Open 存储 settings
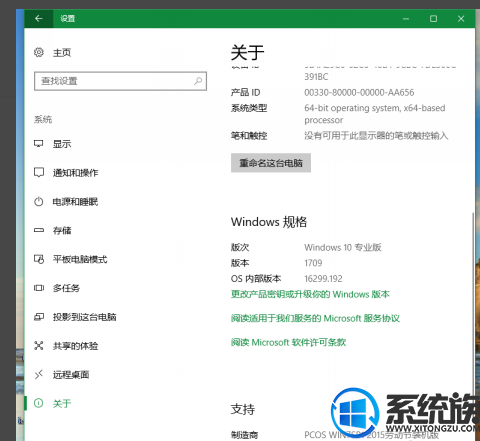Screen dimensions: 480x441 click(x=62, y=230)
